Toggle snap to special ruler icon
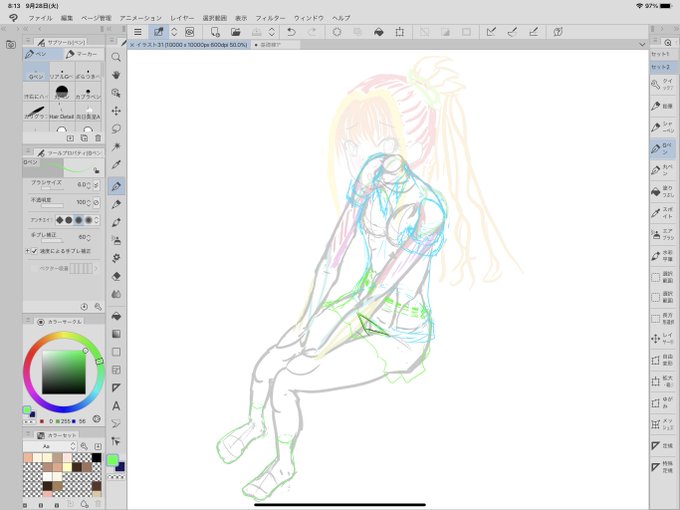The height and width of the screenshot is (510, 680). click(512, 32)
